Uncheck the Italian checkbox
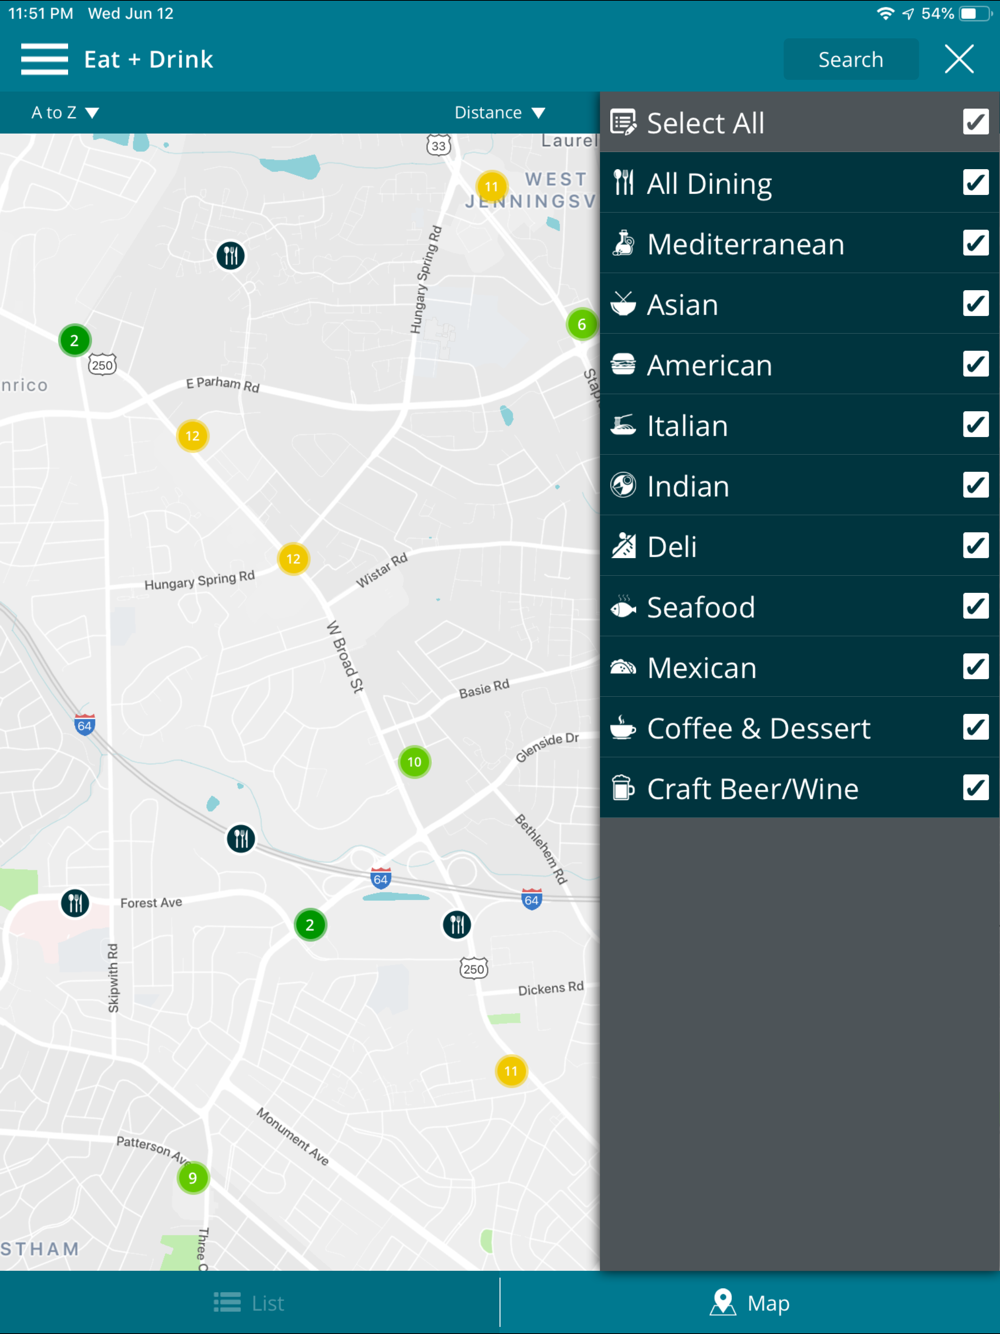Screen dimensions: 1000x1334 976,424
